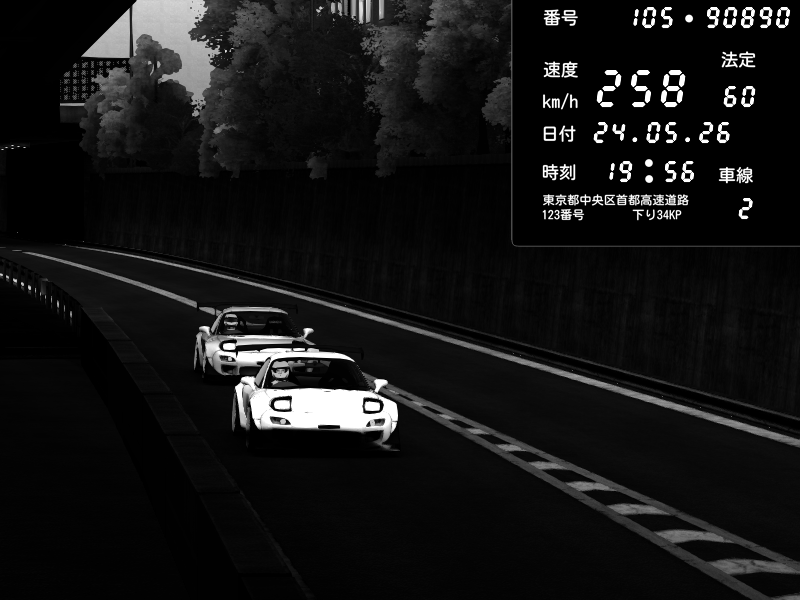Image resolution: width=800 pixels, height=600 pixels.
Task: Click the 番号 label
Action: point(560,18)
